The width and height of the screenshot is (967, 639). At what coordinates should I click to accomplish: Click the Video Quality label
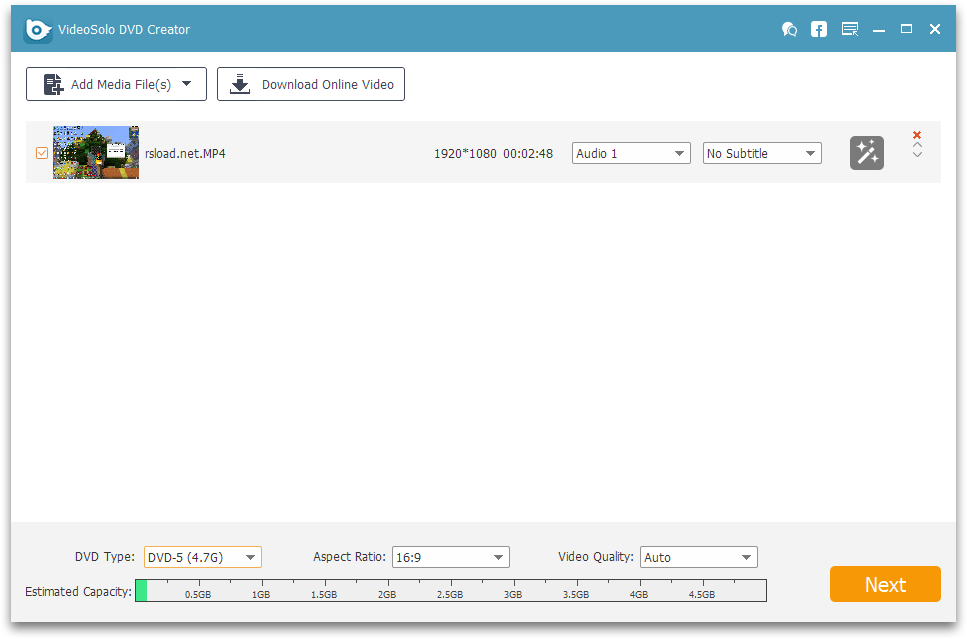pyautogui.click(x=596, y=556)
